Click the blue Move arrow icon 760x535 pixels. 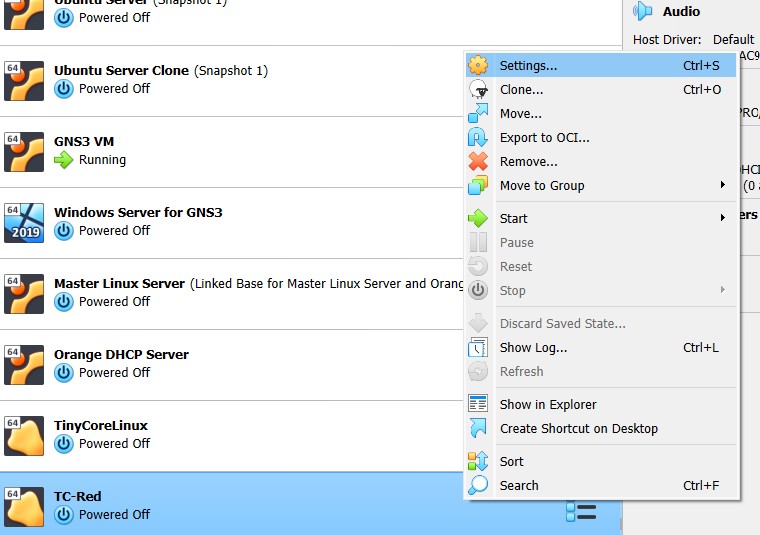(478, 113)
